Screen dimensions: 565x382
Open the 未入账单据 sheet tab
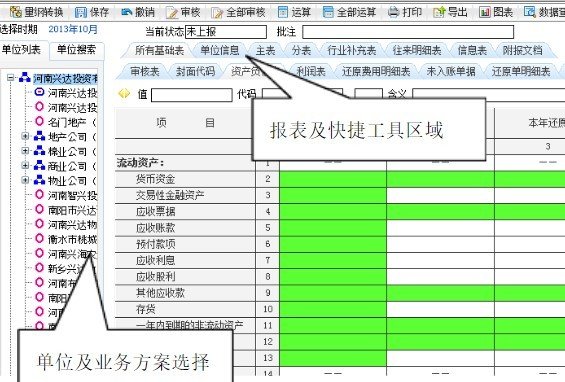tap(451, 71)
